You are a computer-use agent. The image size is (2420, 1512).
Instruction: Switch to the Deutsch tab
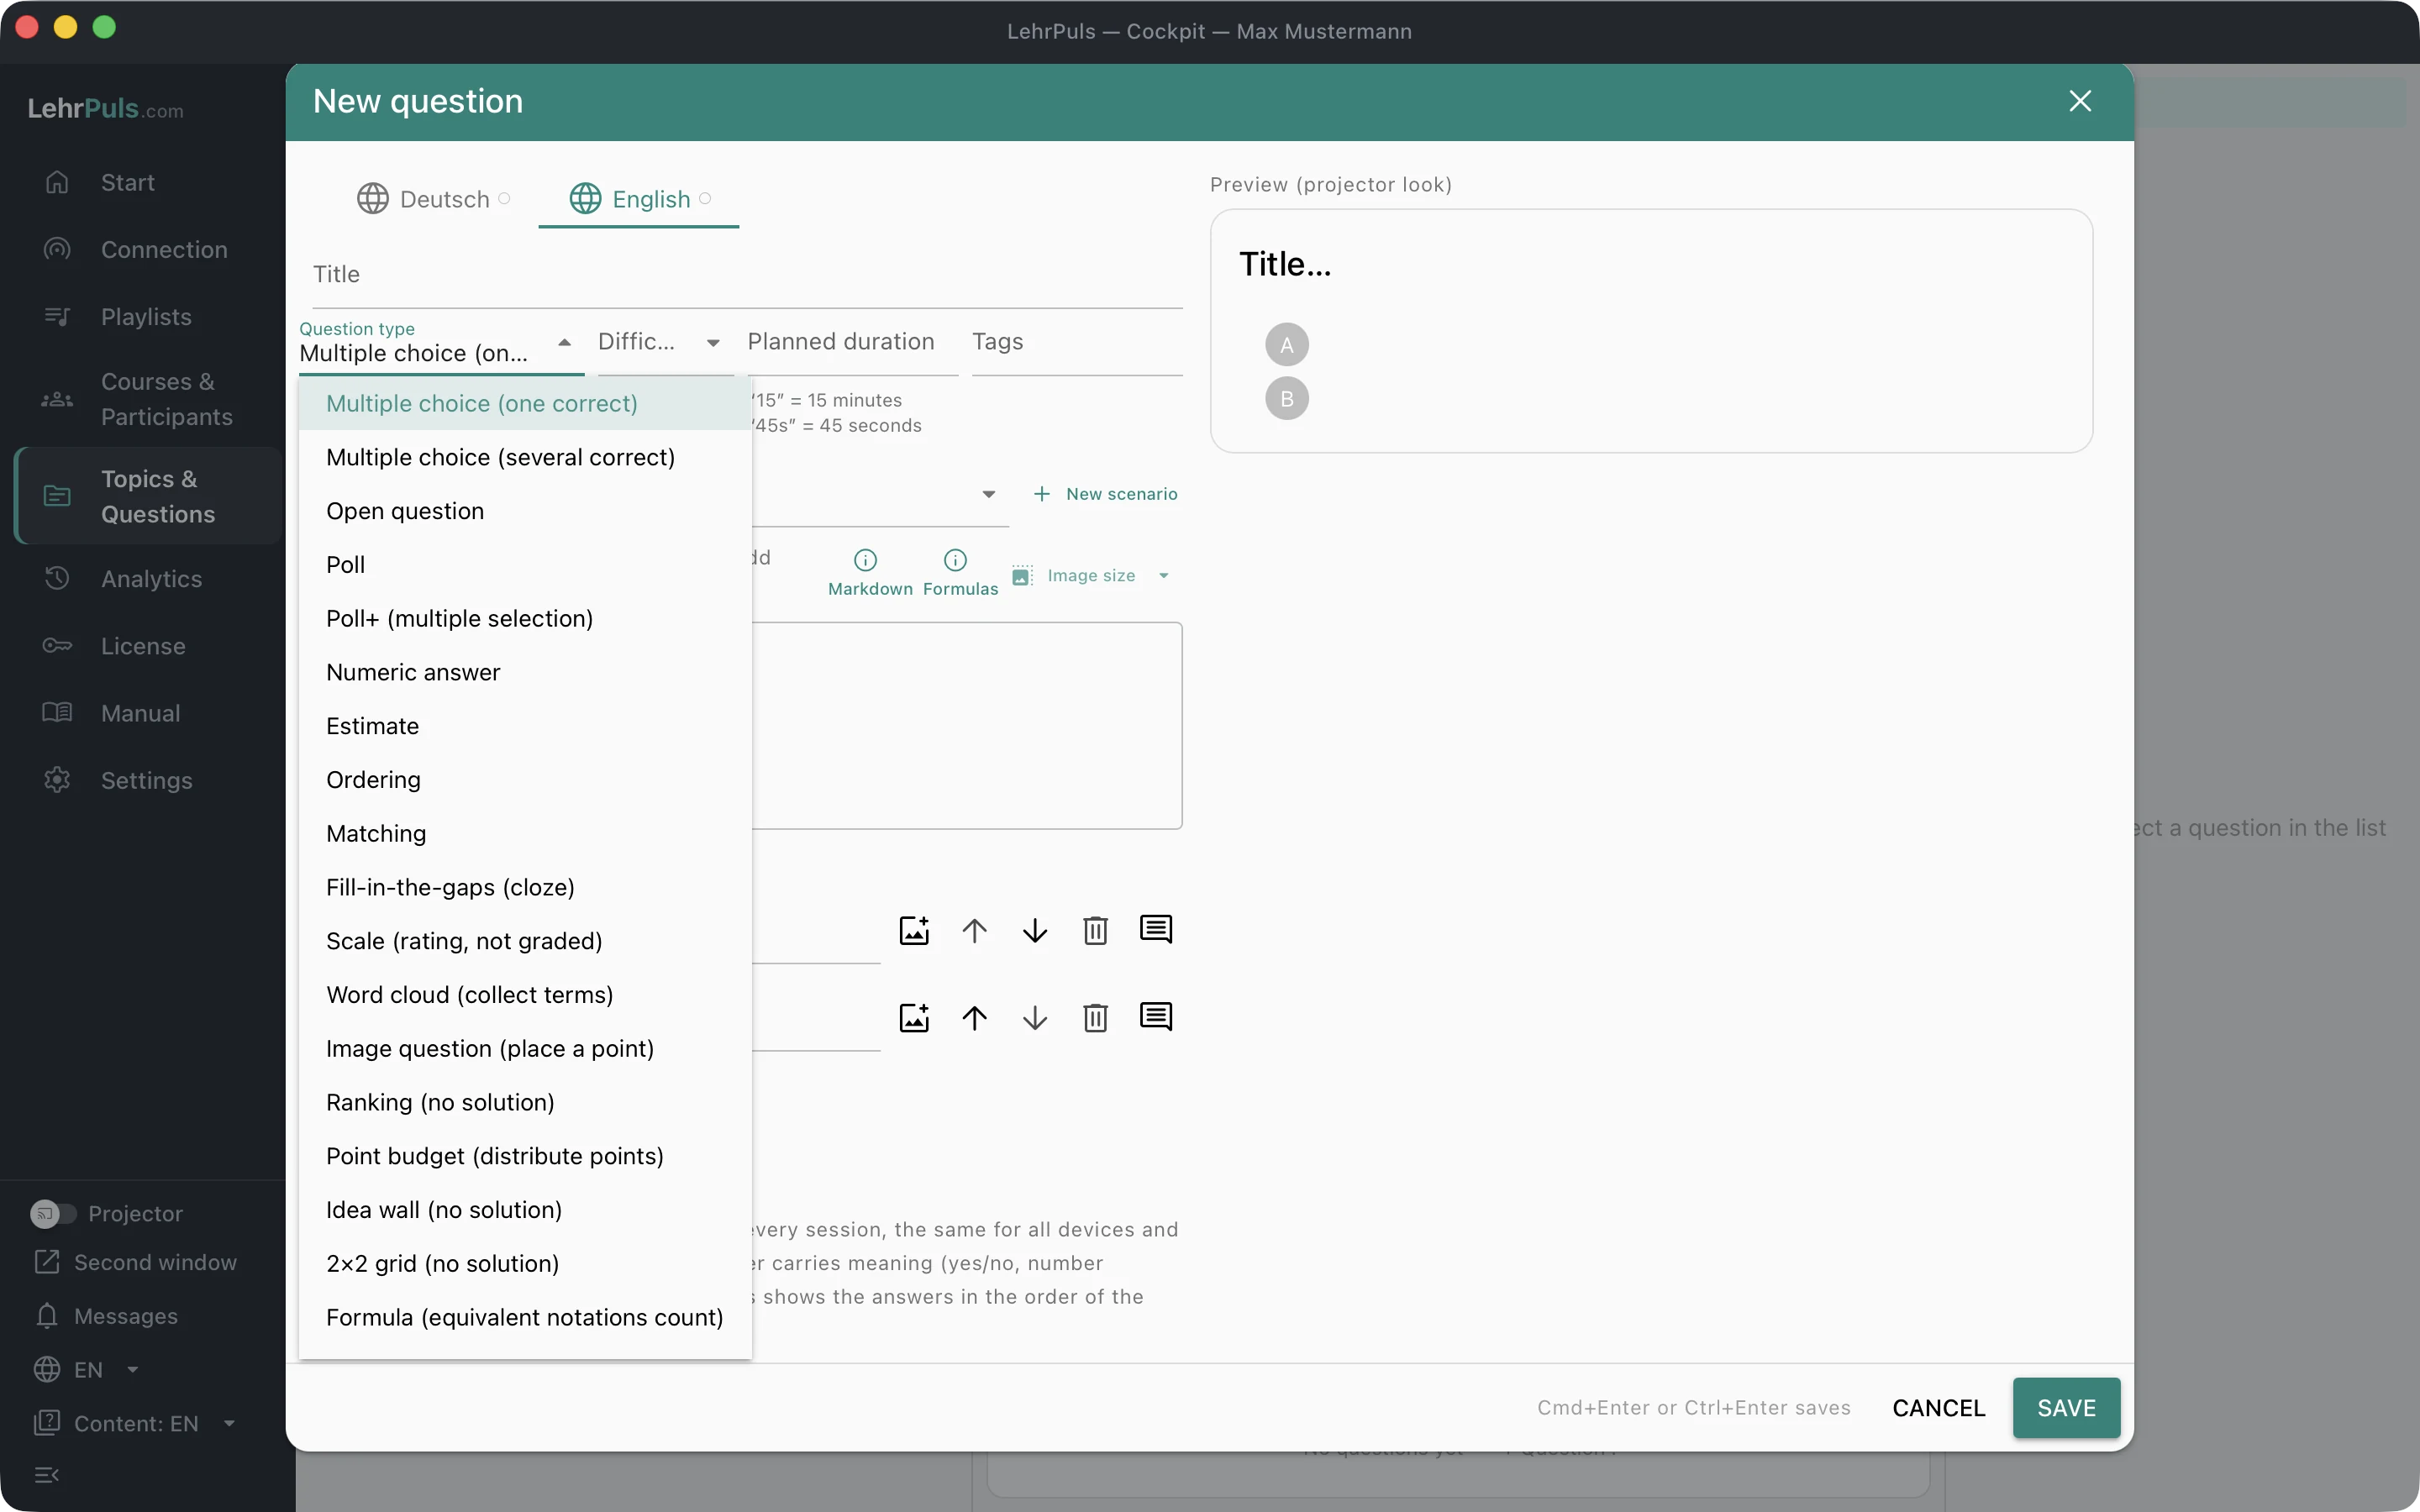[432, 199]
